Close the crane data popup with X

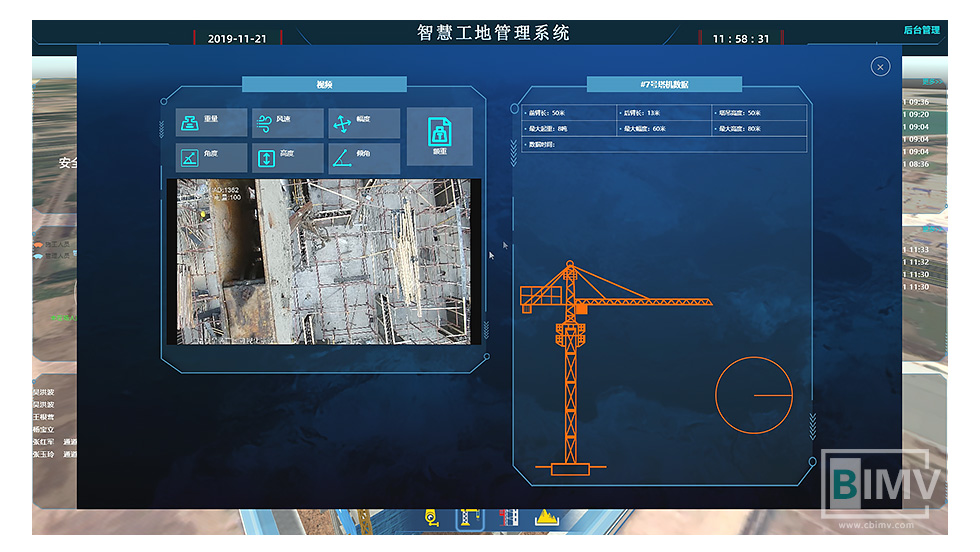880,67
